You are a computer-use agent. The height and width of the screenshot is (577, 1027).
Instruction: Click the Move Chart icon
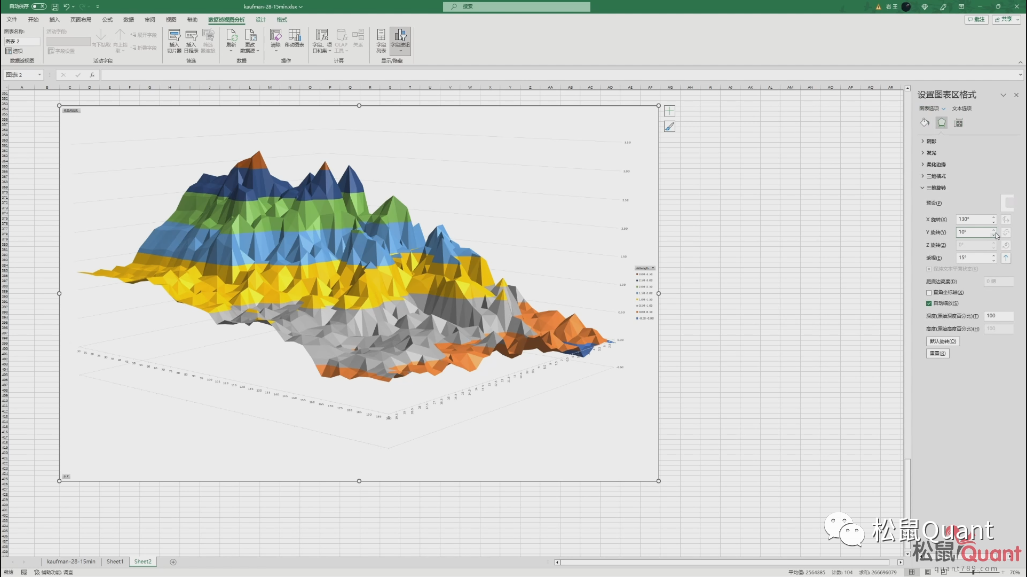(294, 39)
